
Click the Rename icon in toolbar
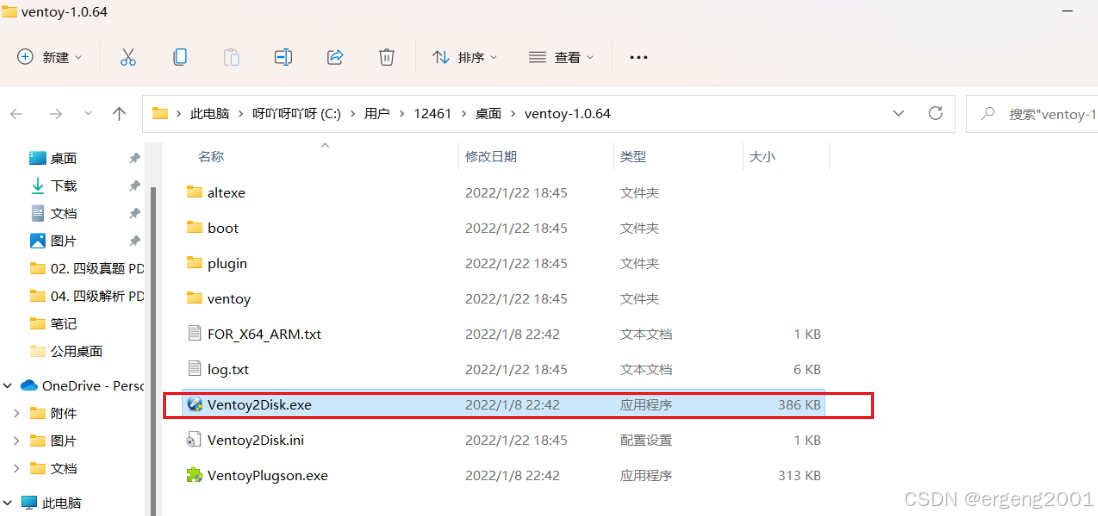pos(283,57)
